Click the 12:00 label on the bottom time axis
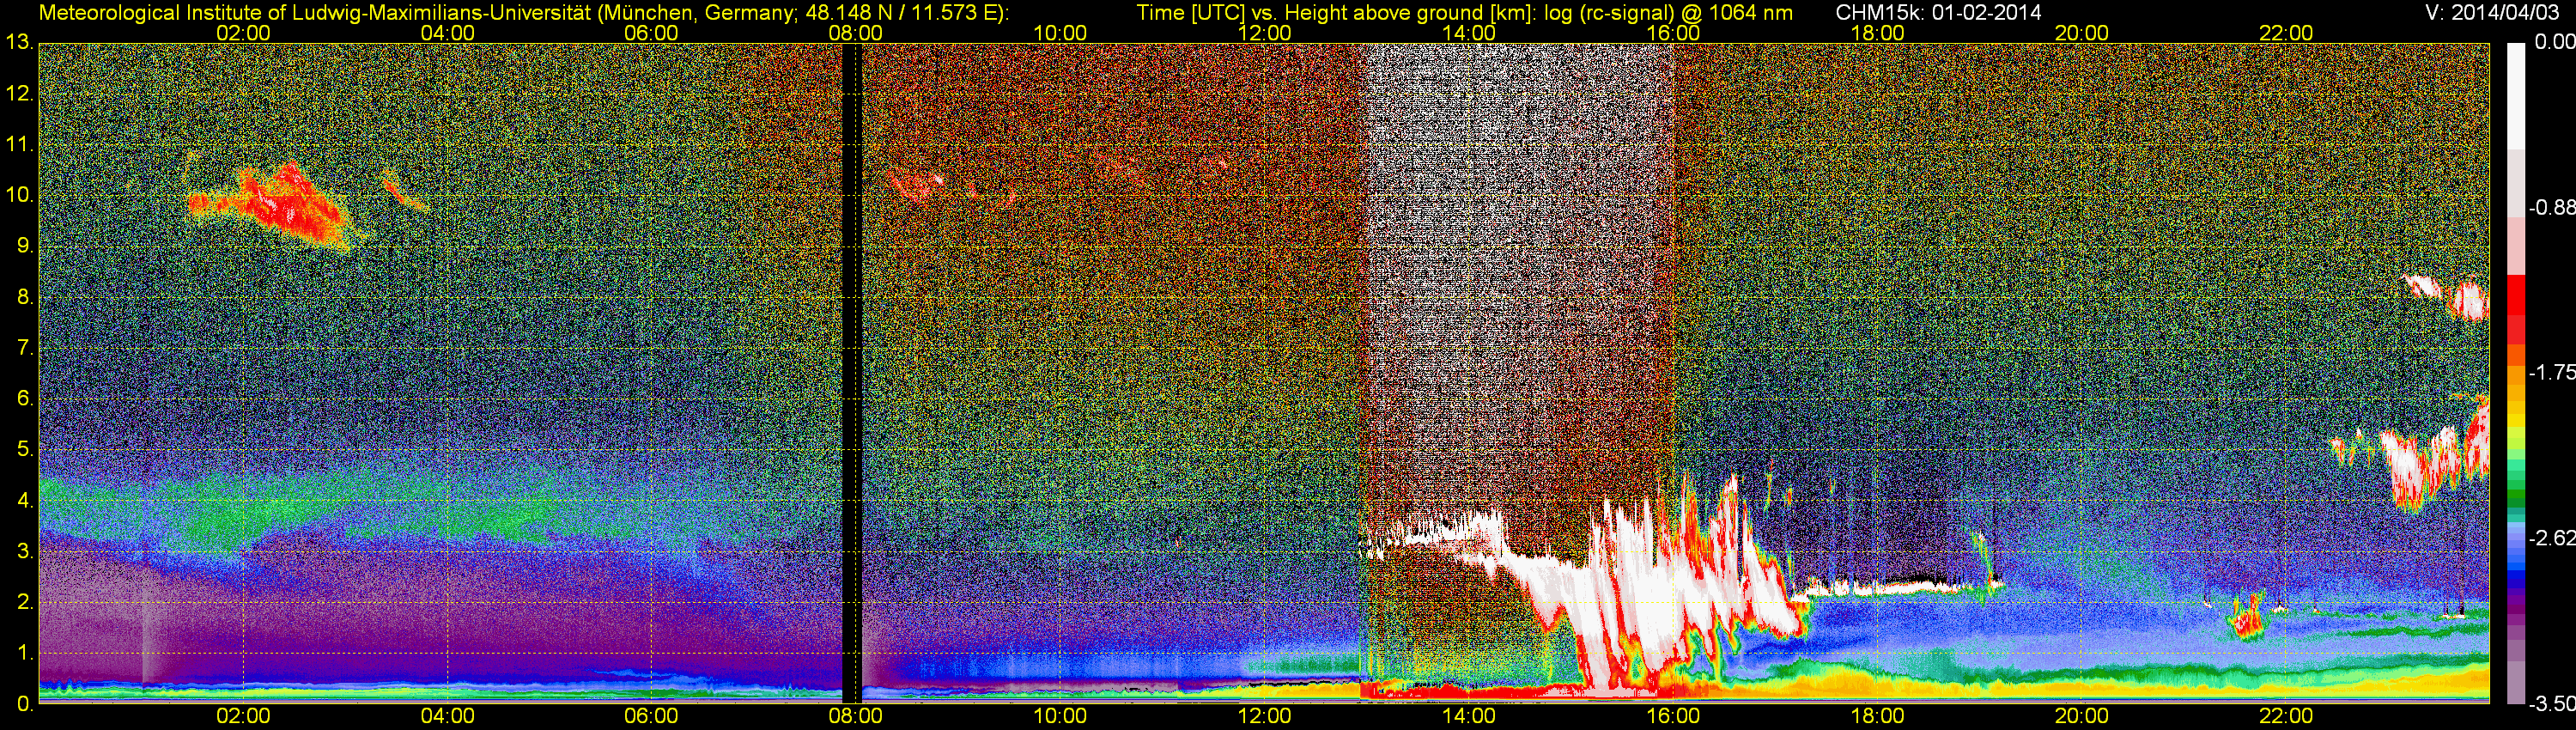Image resolution: width=2576 pixels, height=730 pixels. click(1264, 716)
